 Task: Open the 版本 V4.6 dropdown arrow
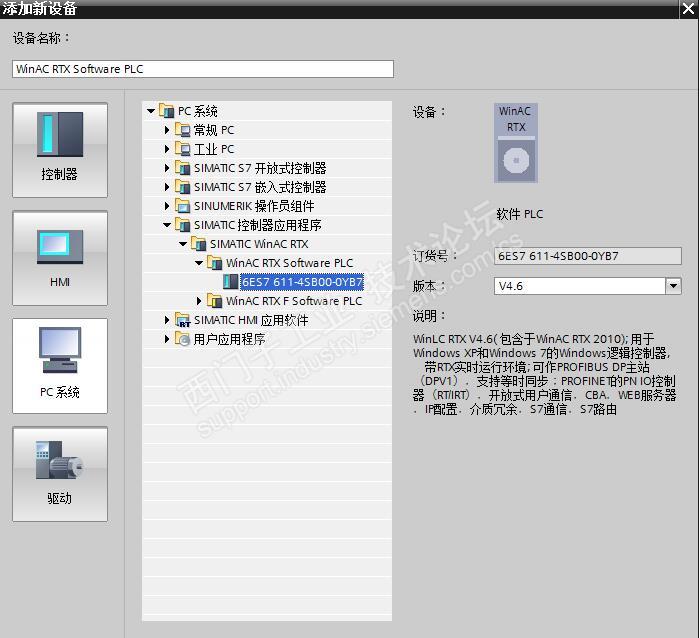(673, 286)
